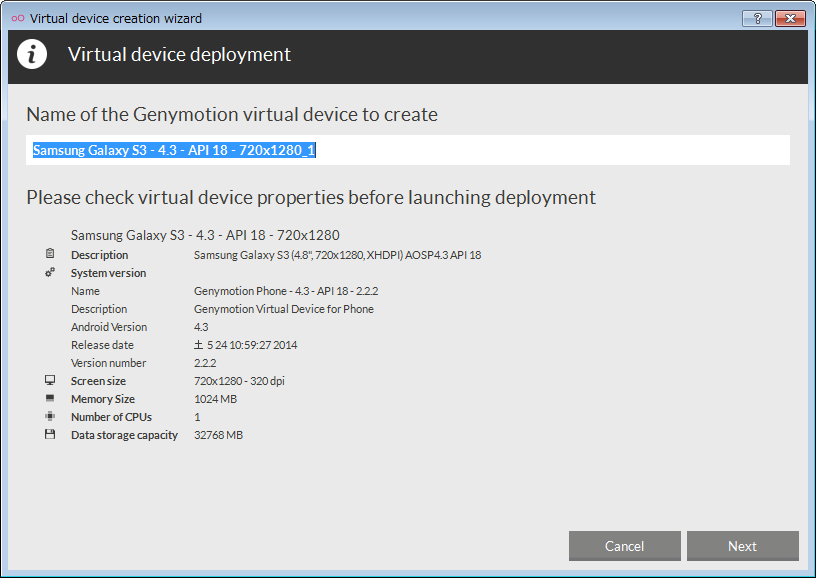Click the window title 'Virtual device creation wizard'
Screen dimensions: 816x578
[x=116, y=18]
